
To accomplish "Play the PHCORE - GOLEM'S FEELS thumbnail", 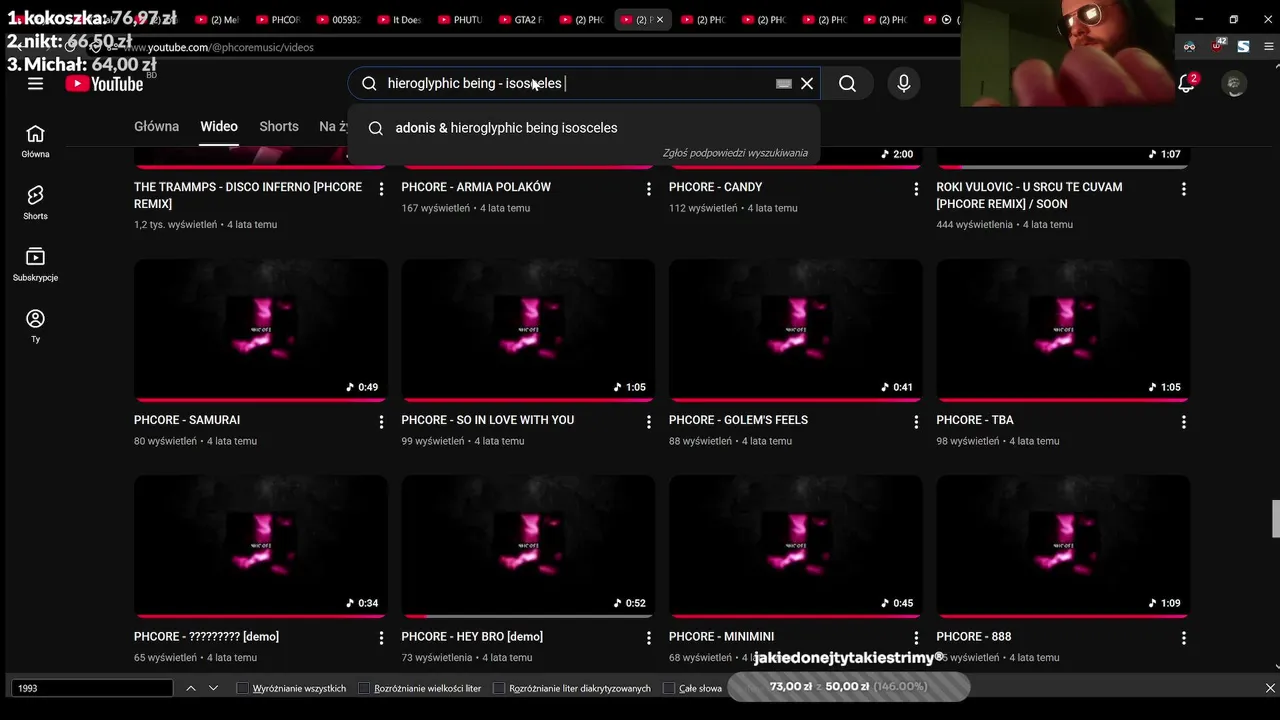I will tap(796, 330).
